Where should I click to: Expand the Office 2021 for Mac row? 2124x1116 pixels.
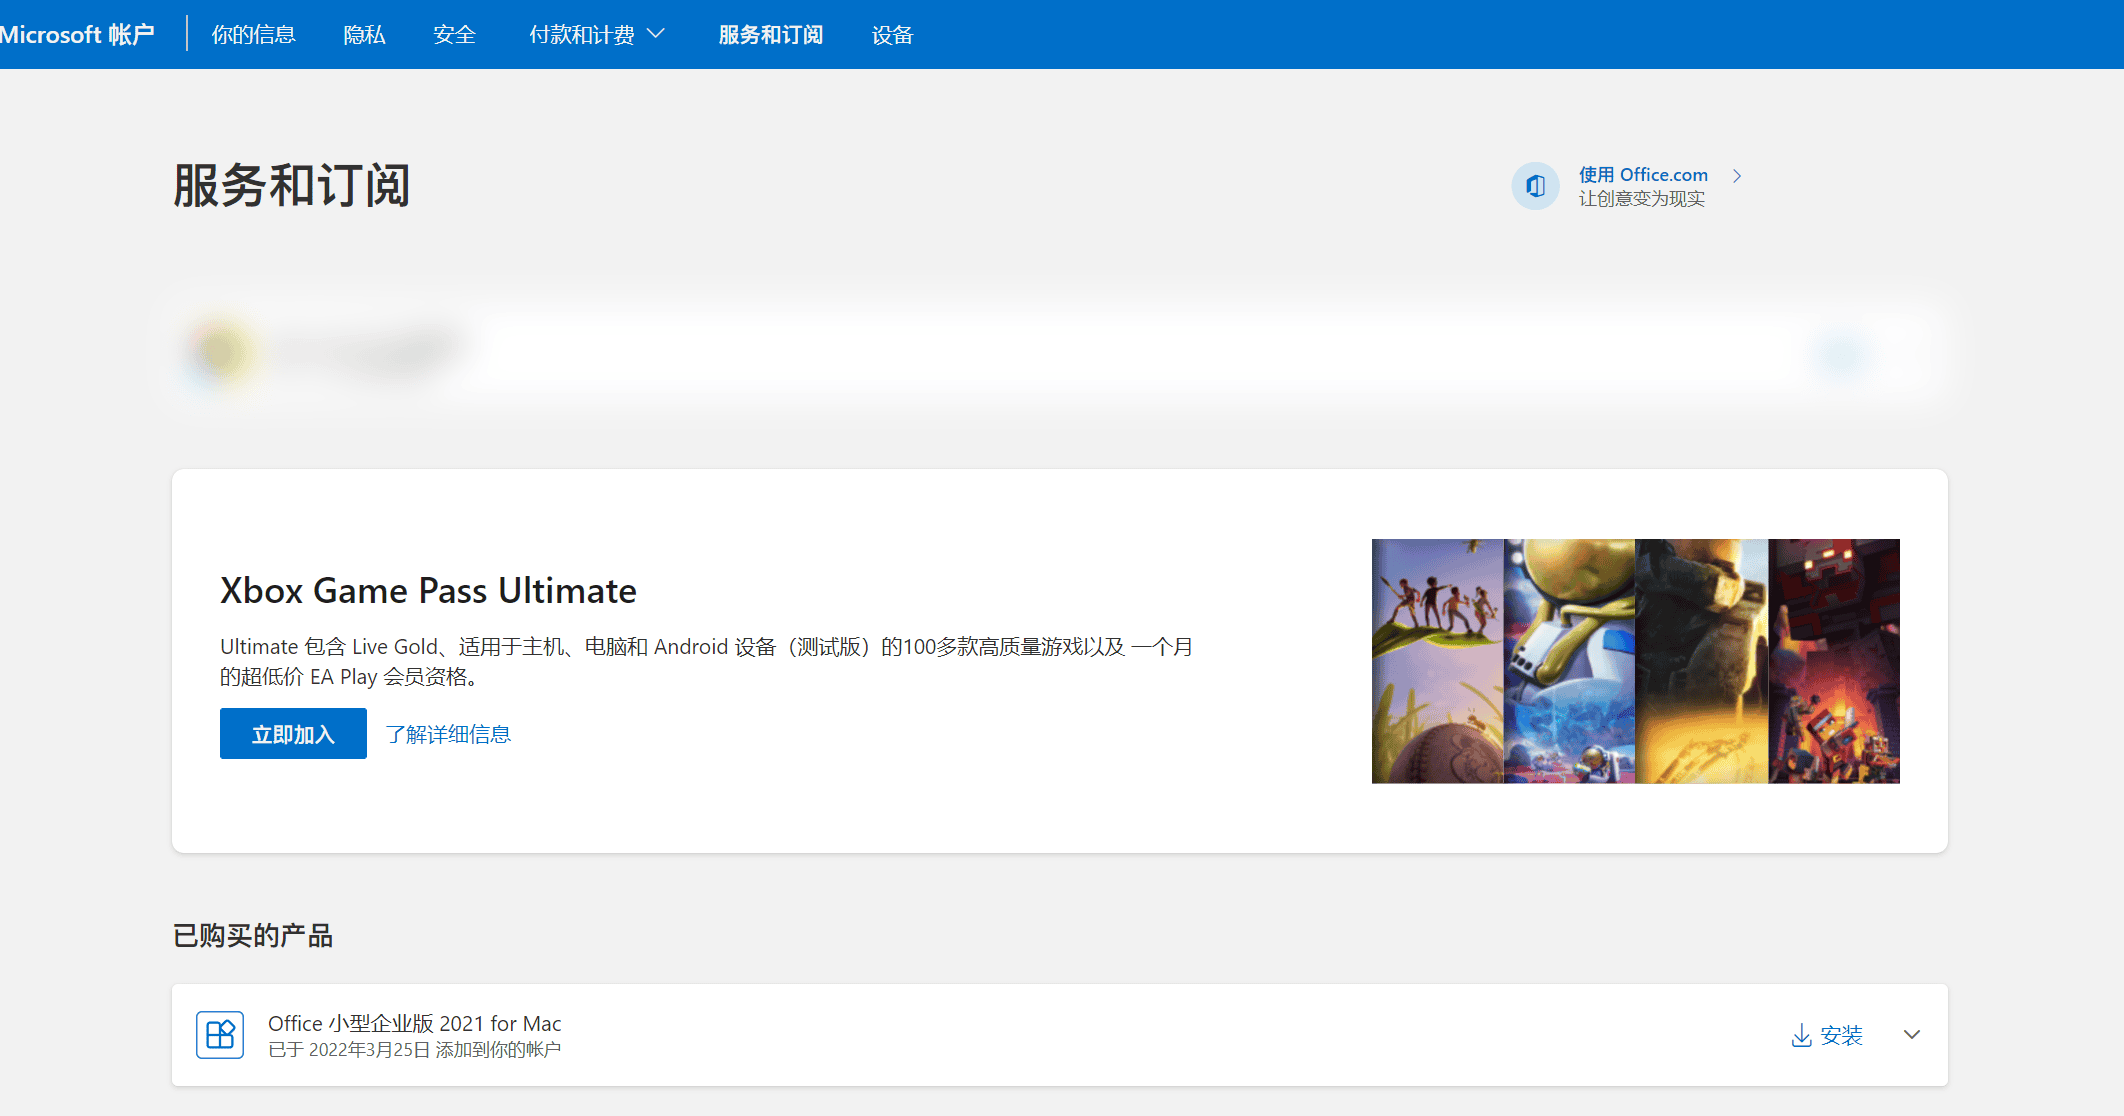[x=1911, y=1035]
